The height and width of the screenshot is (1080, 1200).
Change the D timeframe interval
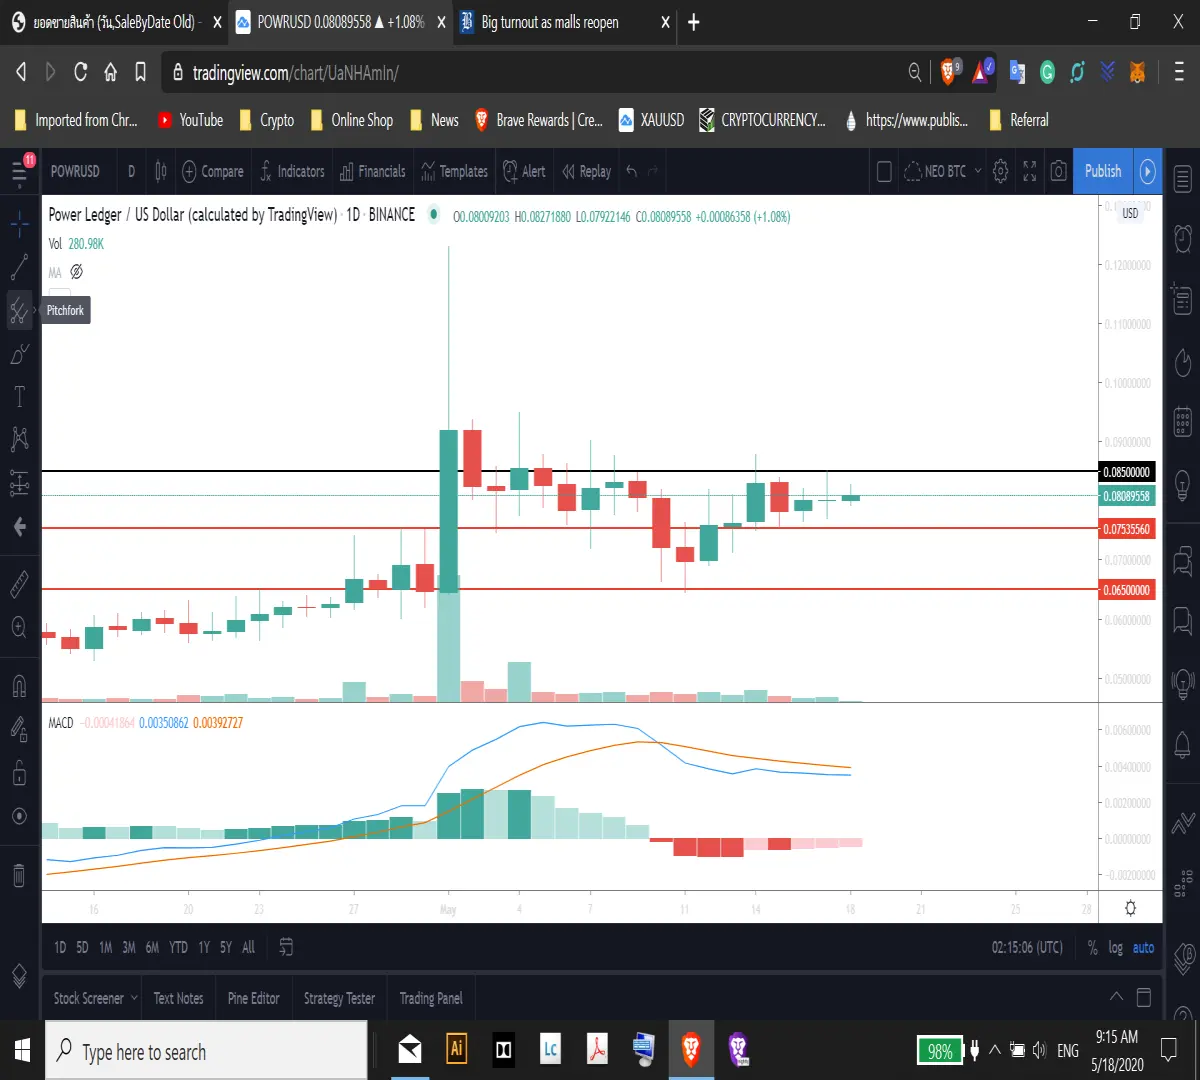(131, 171)
